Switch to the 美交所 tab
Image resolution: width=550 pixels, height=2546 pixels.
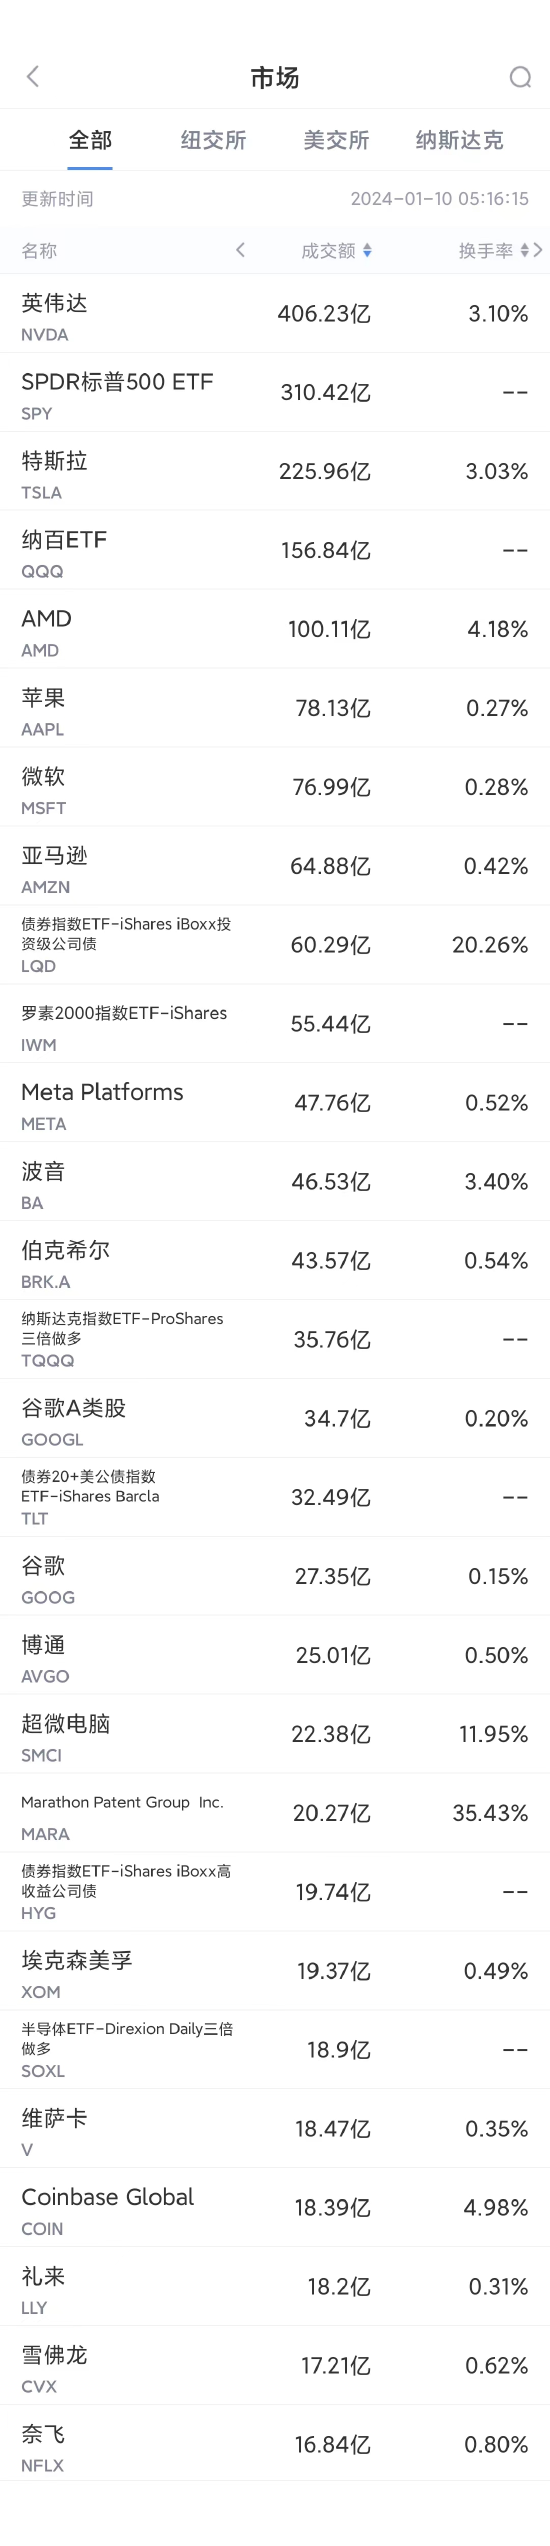coord(336,140)
